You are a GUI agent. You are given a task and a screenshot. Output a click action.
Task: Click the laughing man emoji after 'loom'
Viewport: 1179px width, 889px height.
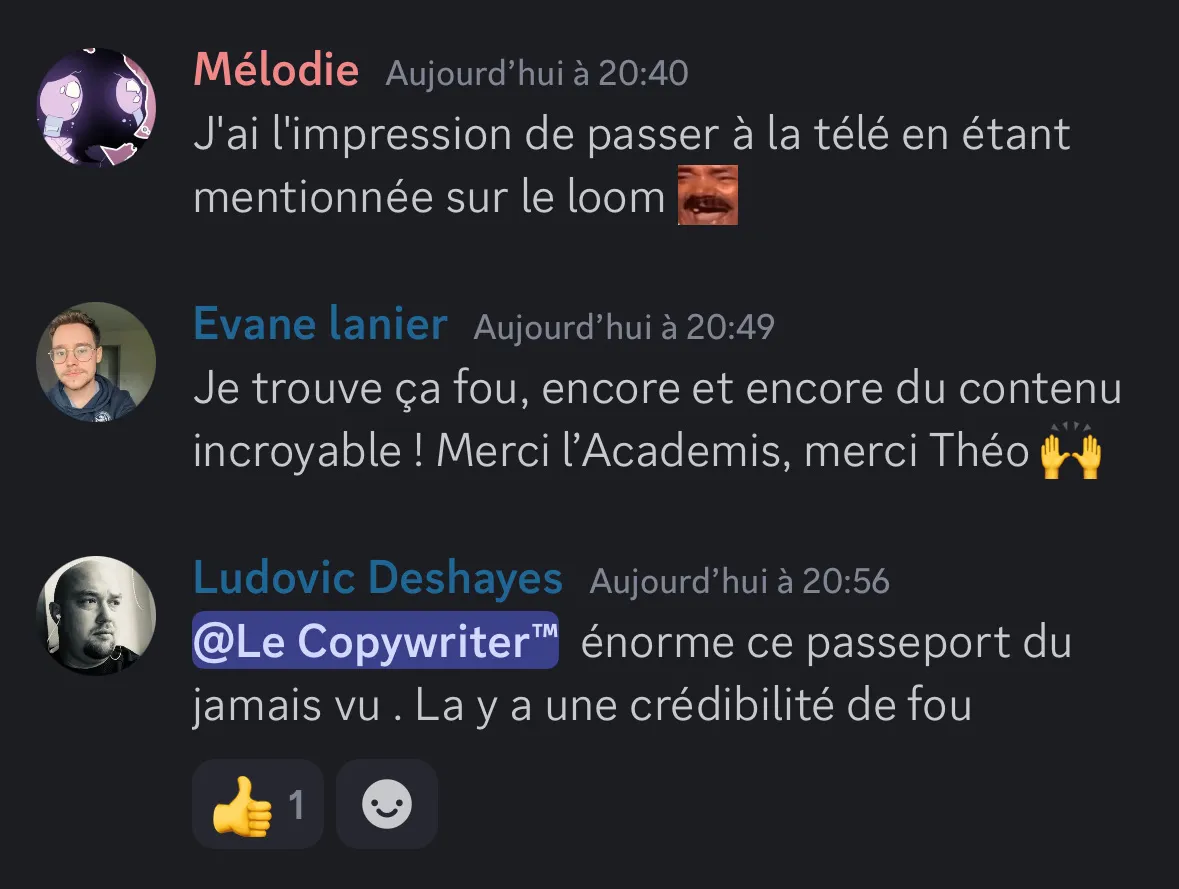[x=708, y=196]
